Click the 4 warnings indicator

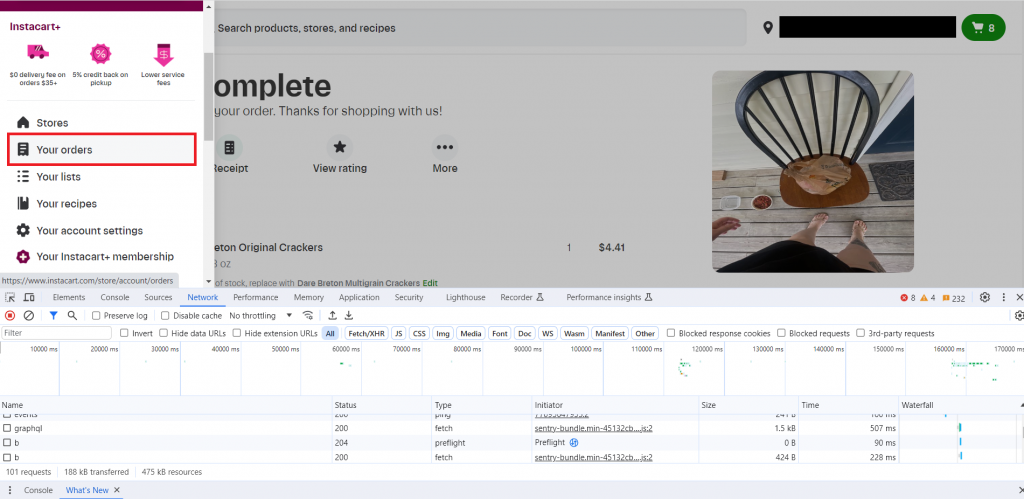coord(927,298)
